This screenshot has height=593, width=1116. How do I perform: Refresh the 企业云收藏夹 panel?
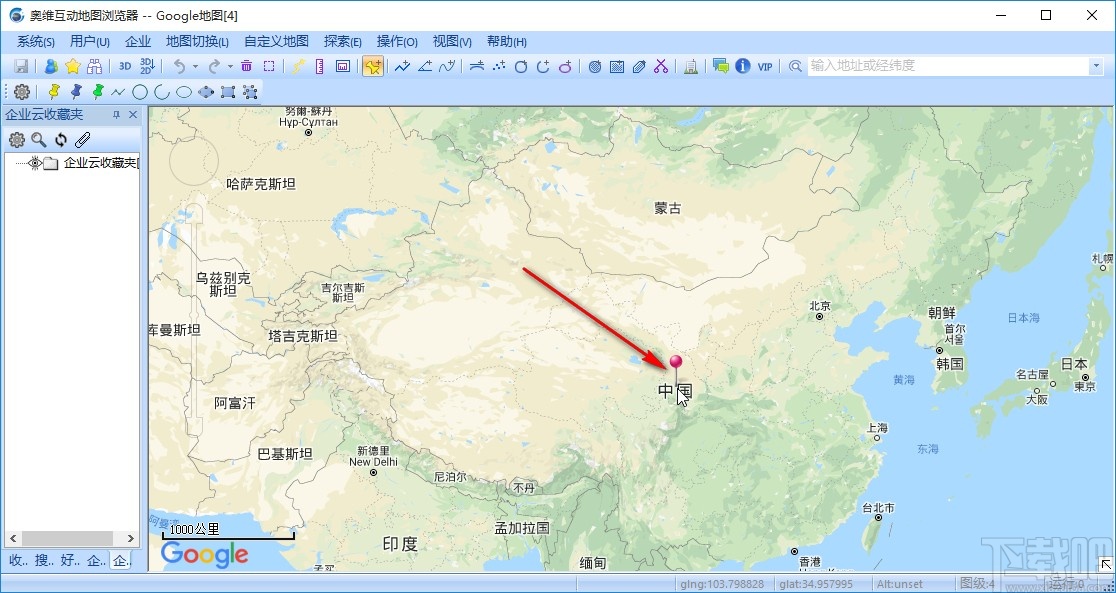pos(61,140)
